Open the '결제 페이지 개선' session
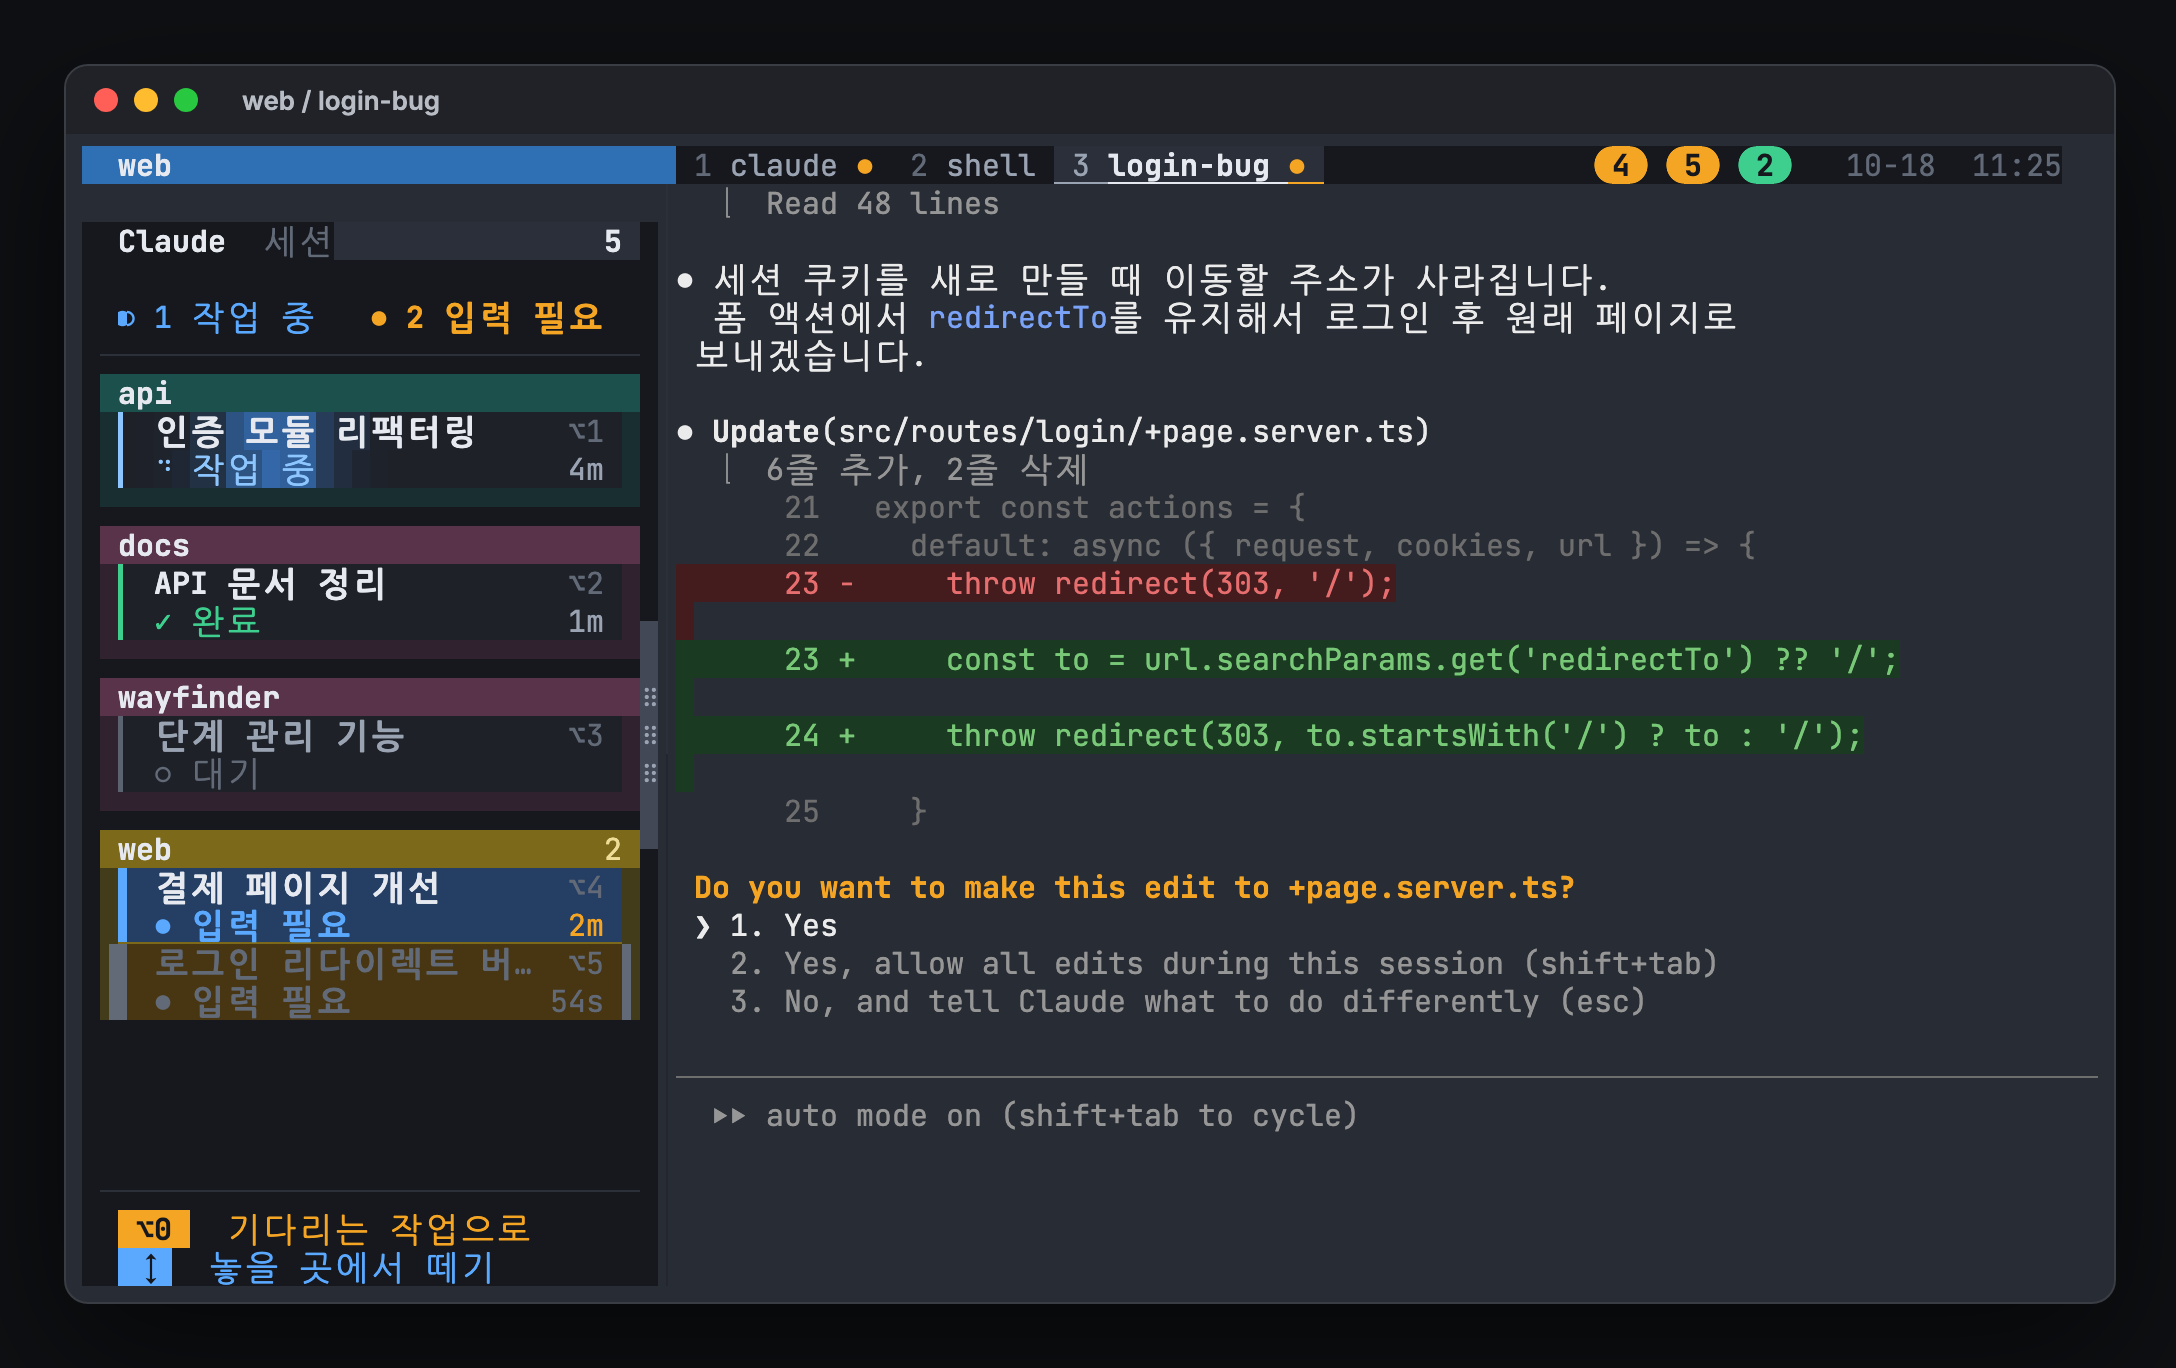This screenshot has height=1368, width=2176. click(370, 906)
